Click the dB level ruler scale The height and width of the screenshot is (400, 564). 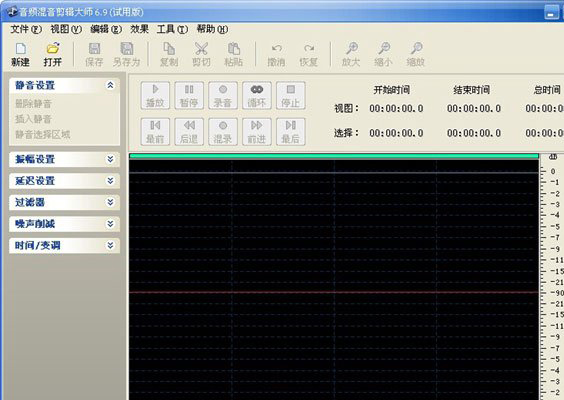[552, 277]
